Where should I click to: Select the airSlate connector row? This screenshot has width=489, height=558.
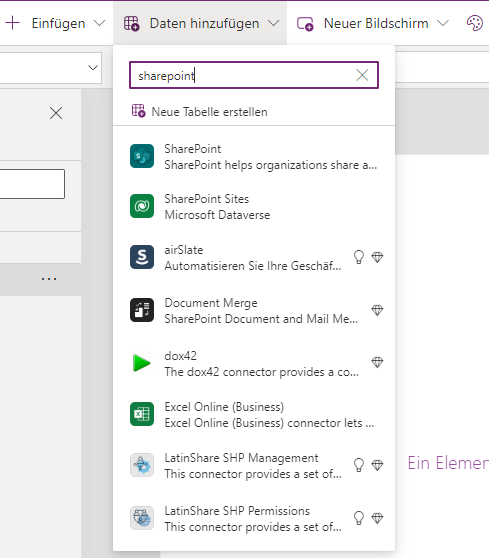[254, 258]
